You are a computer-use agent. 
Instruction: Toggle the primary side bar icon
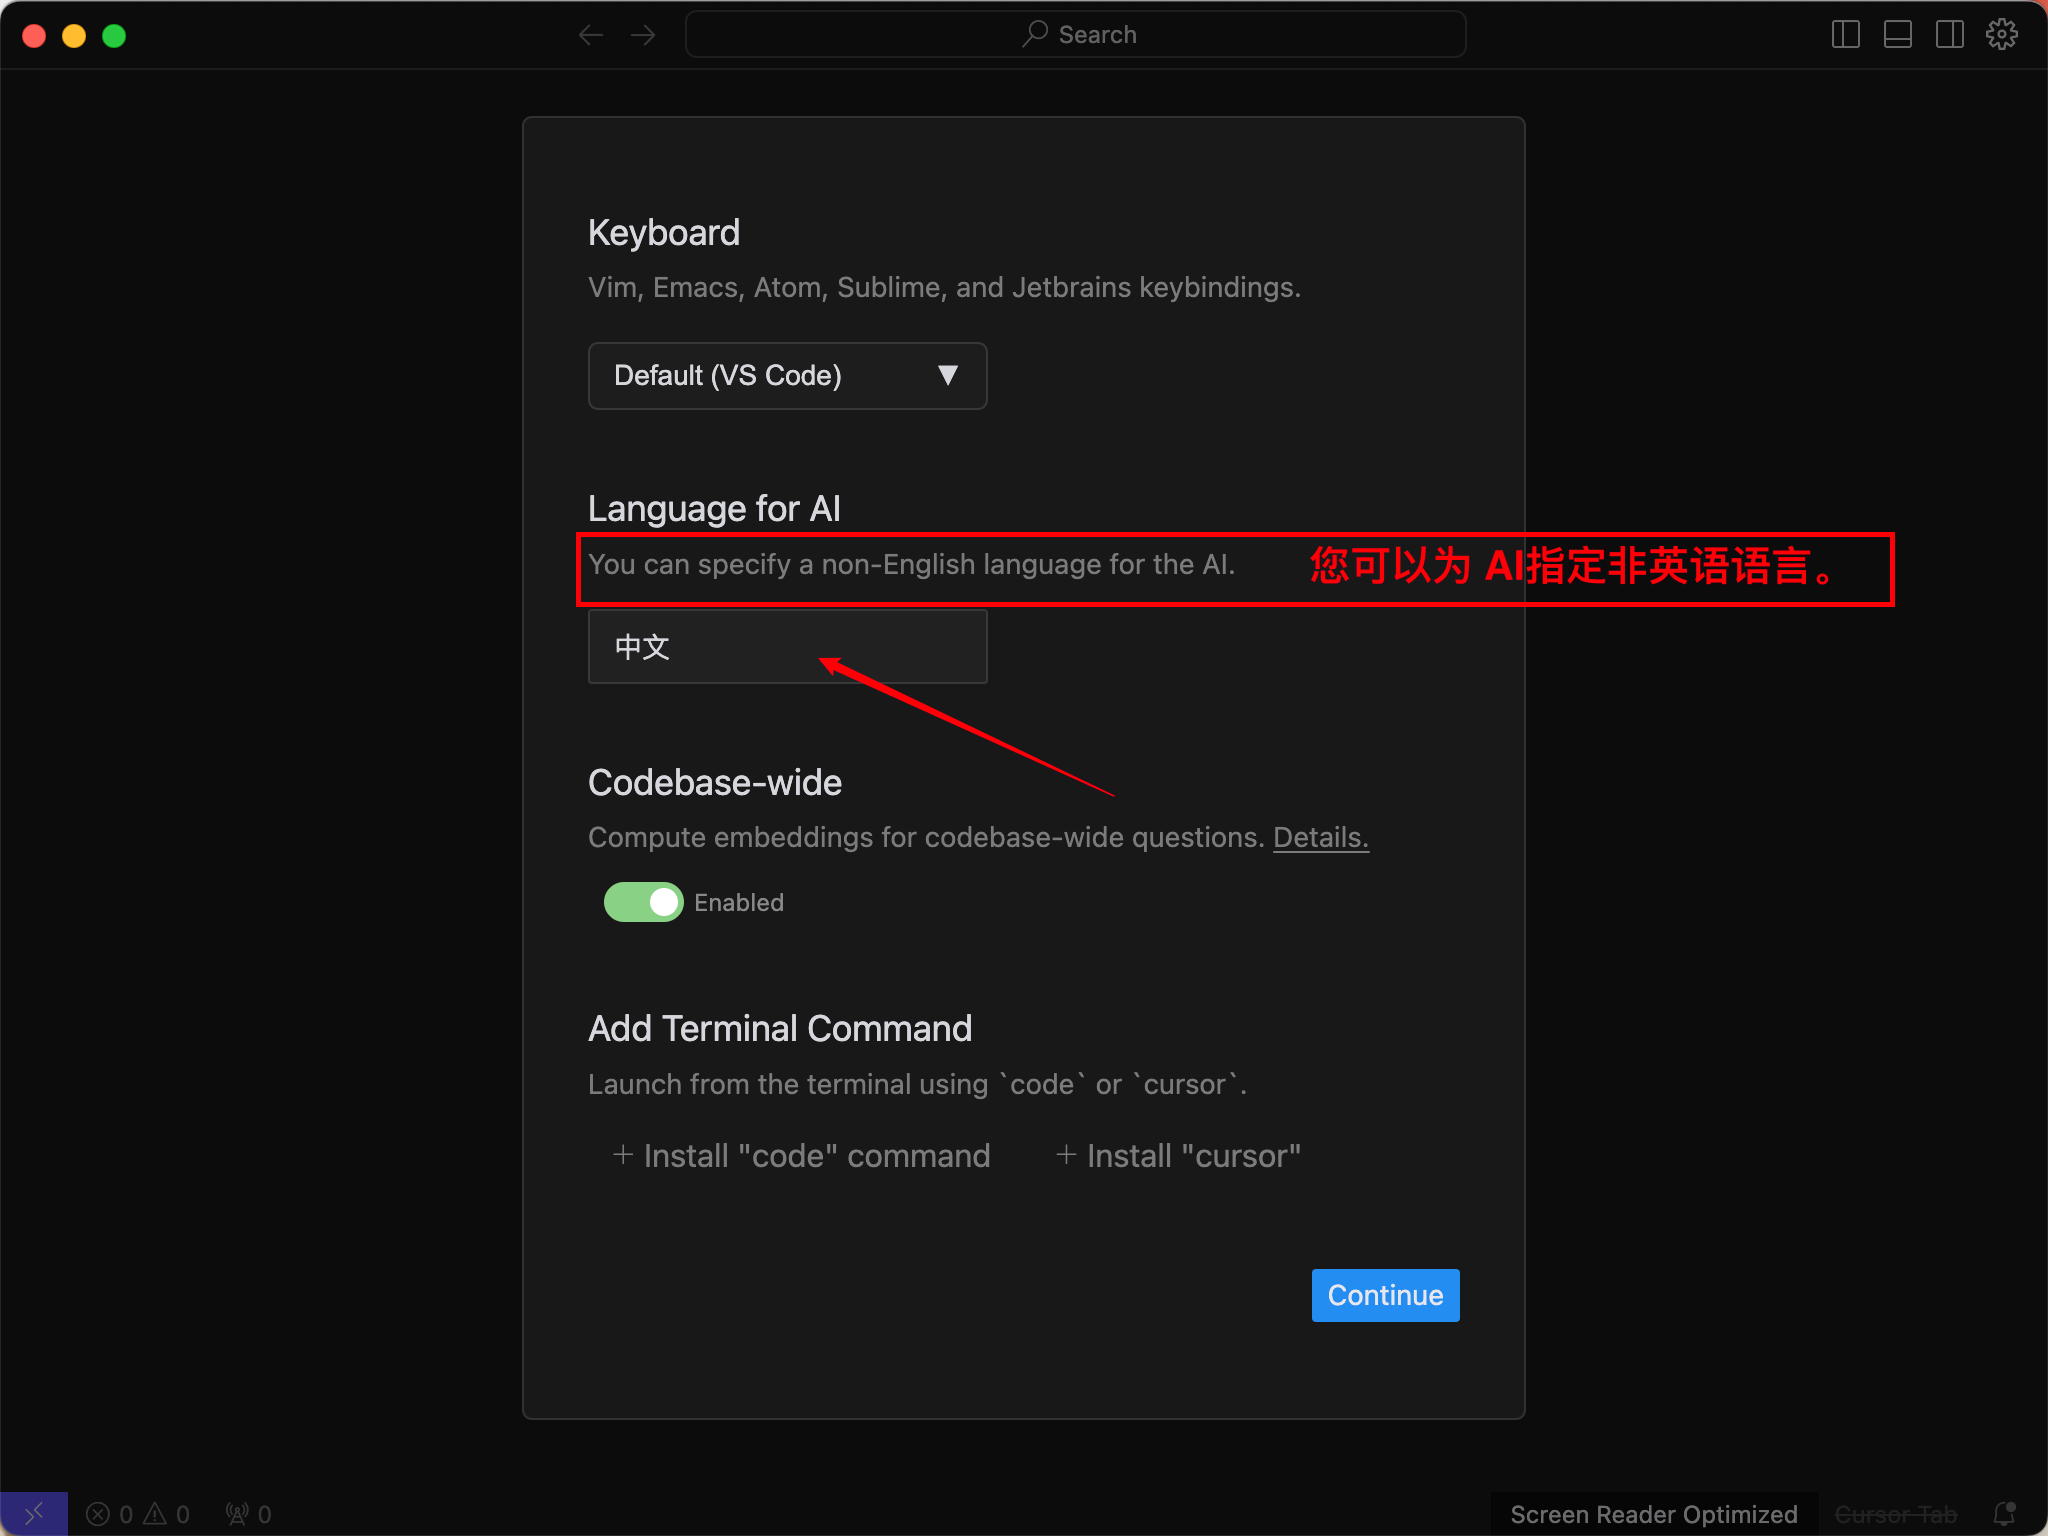pos(1845,35)
